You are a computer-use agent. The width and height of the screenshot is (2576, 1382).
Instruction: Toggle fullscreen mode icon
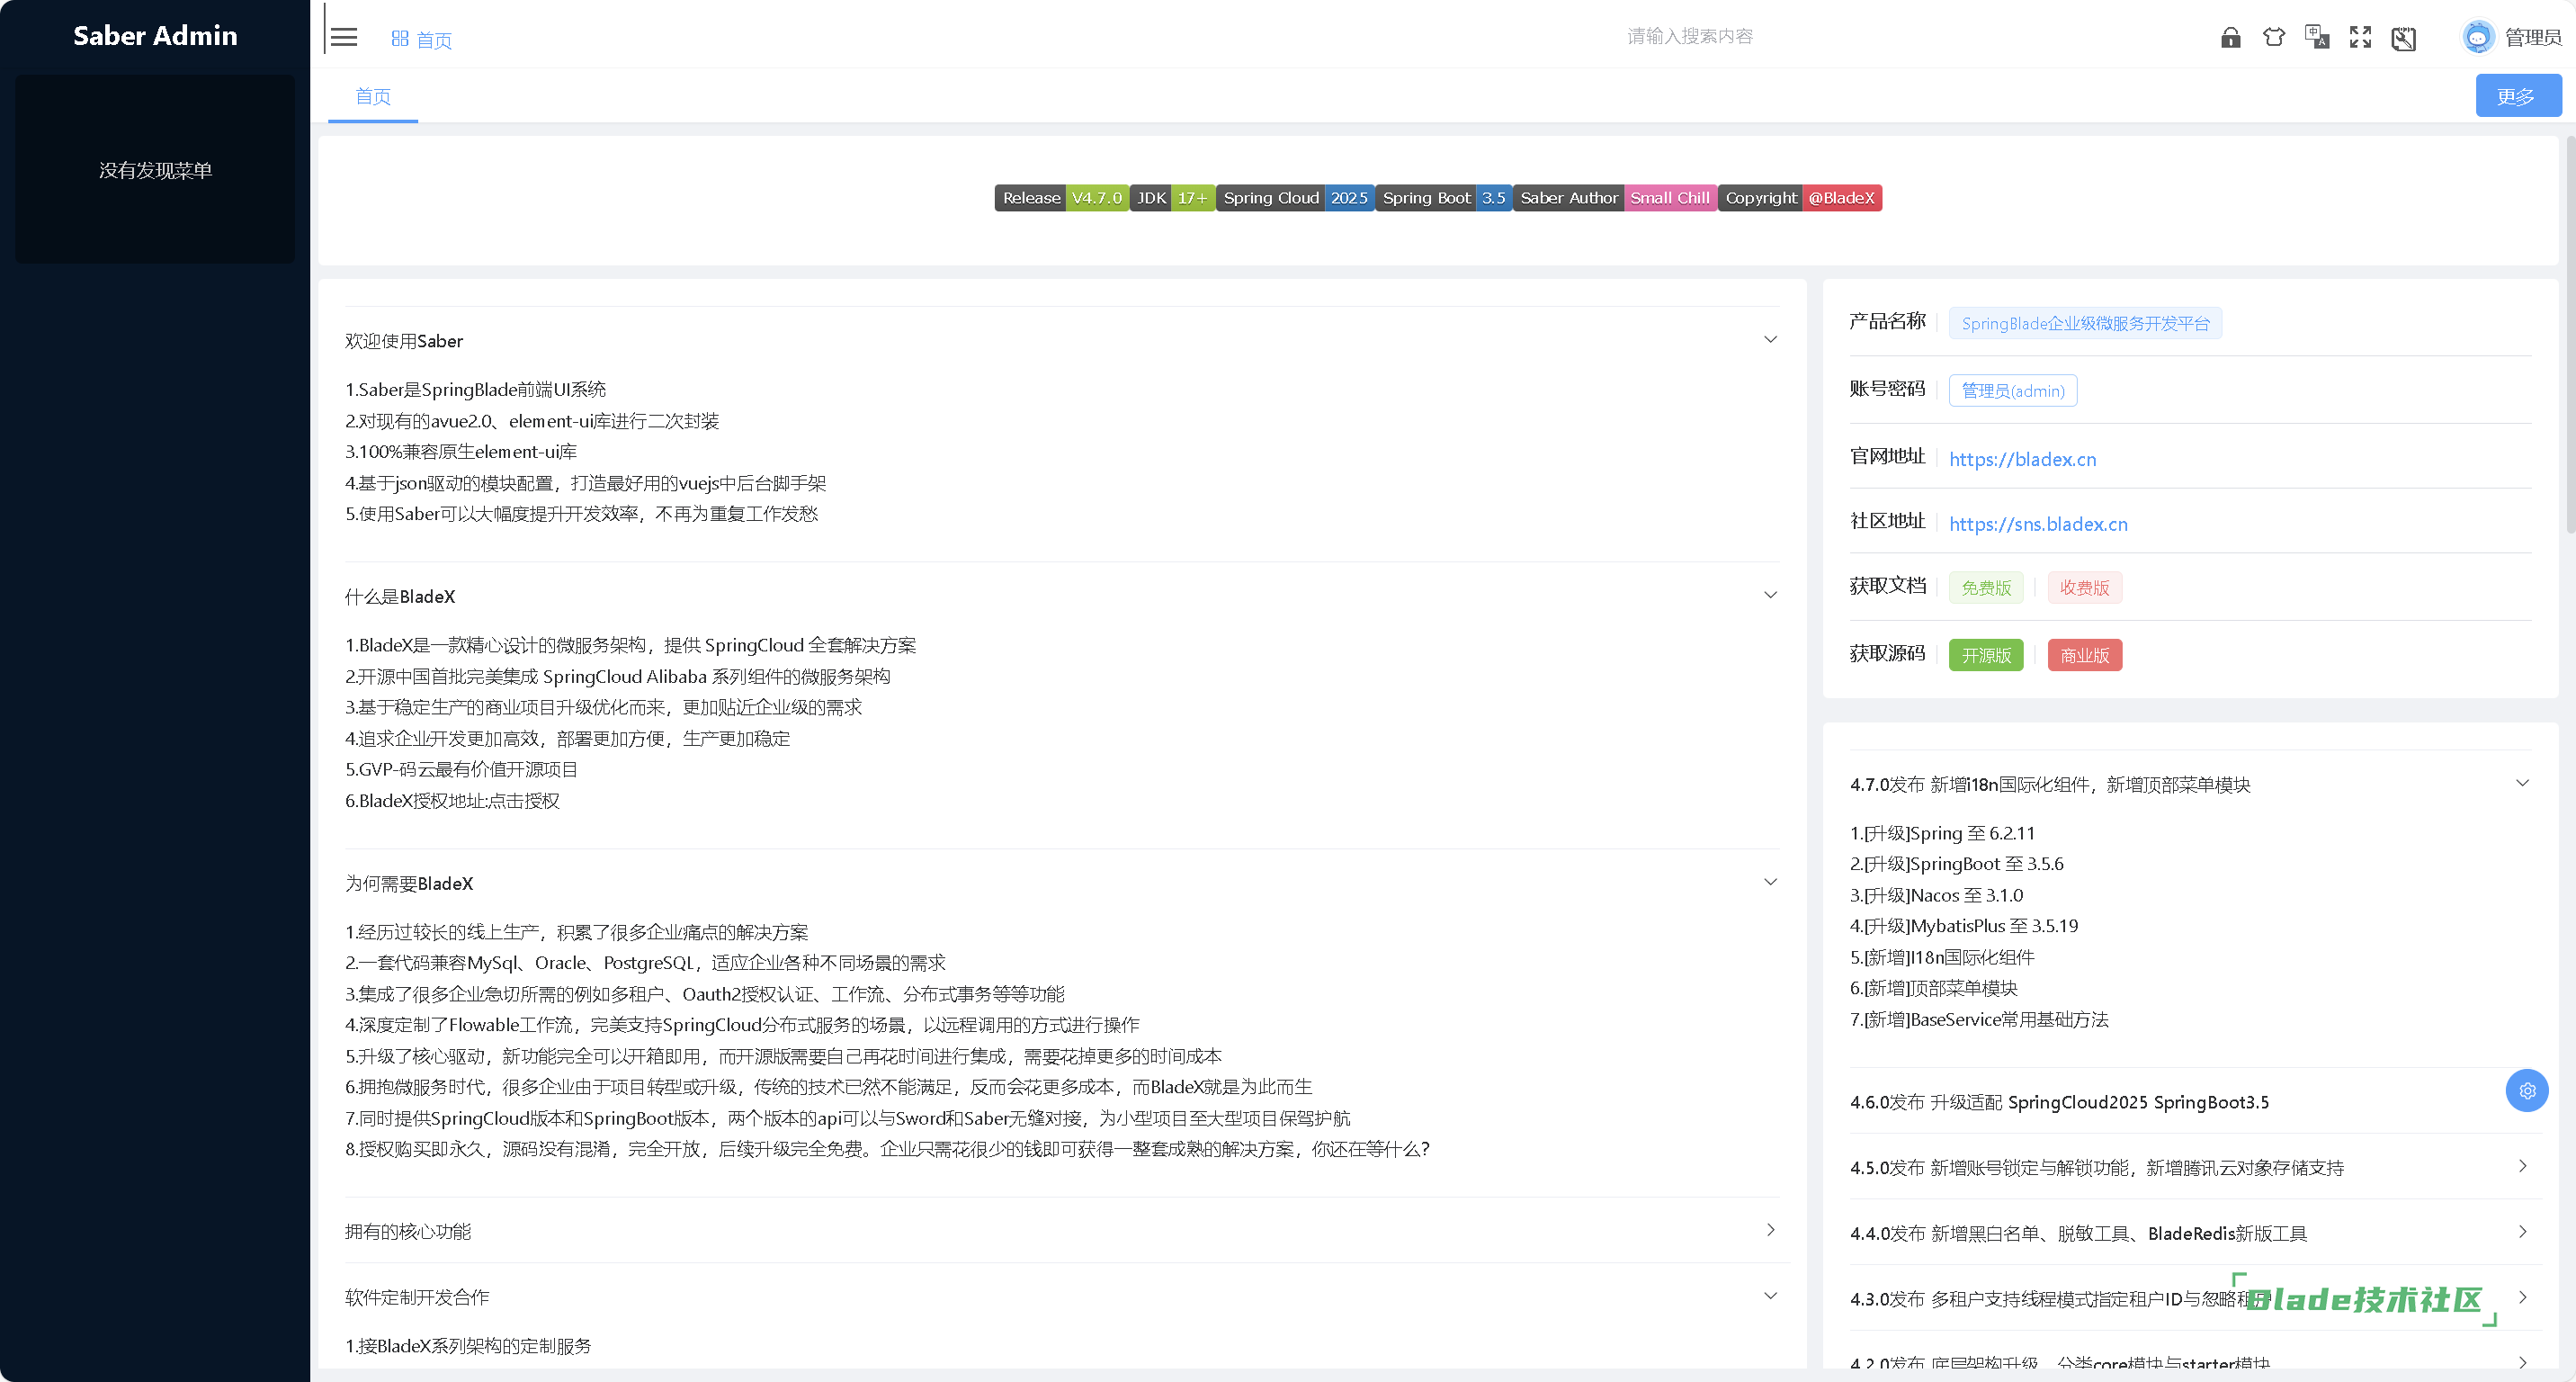2360,38
